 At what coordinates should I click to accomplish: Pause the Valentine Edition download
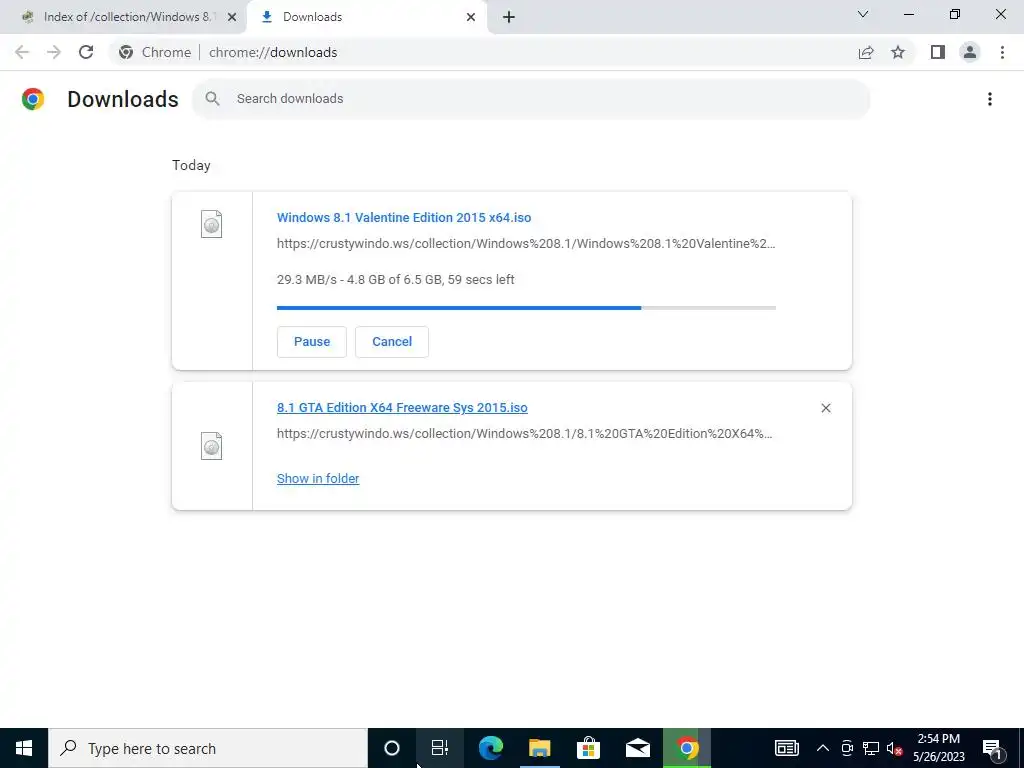pos(312,342)
